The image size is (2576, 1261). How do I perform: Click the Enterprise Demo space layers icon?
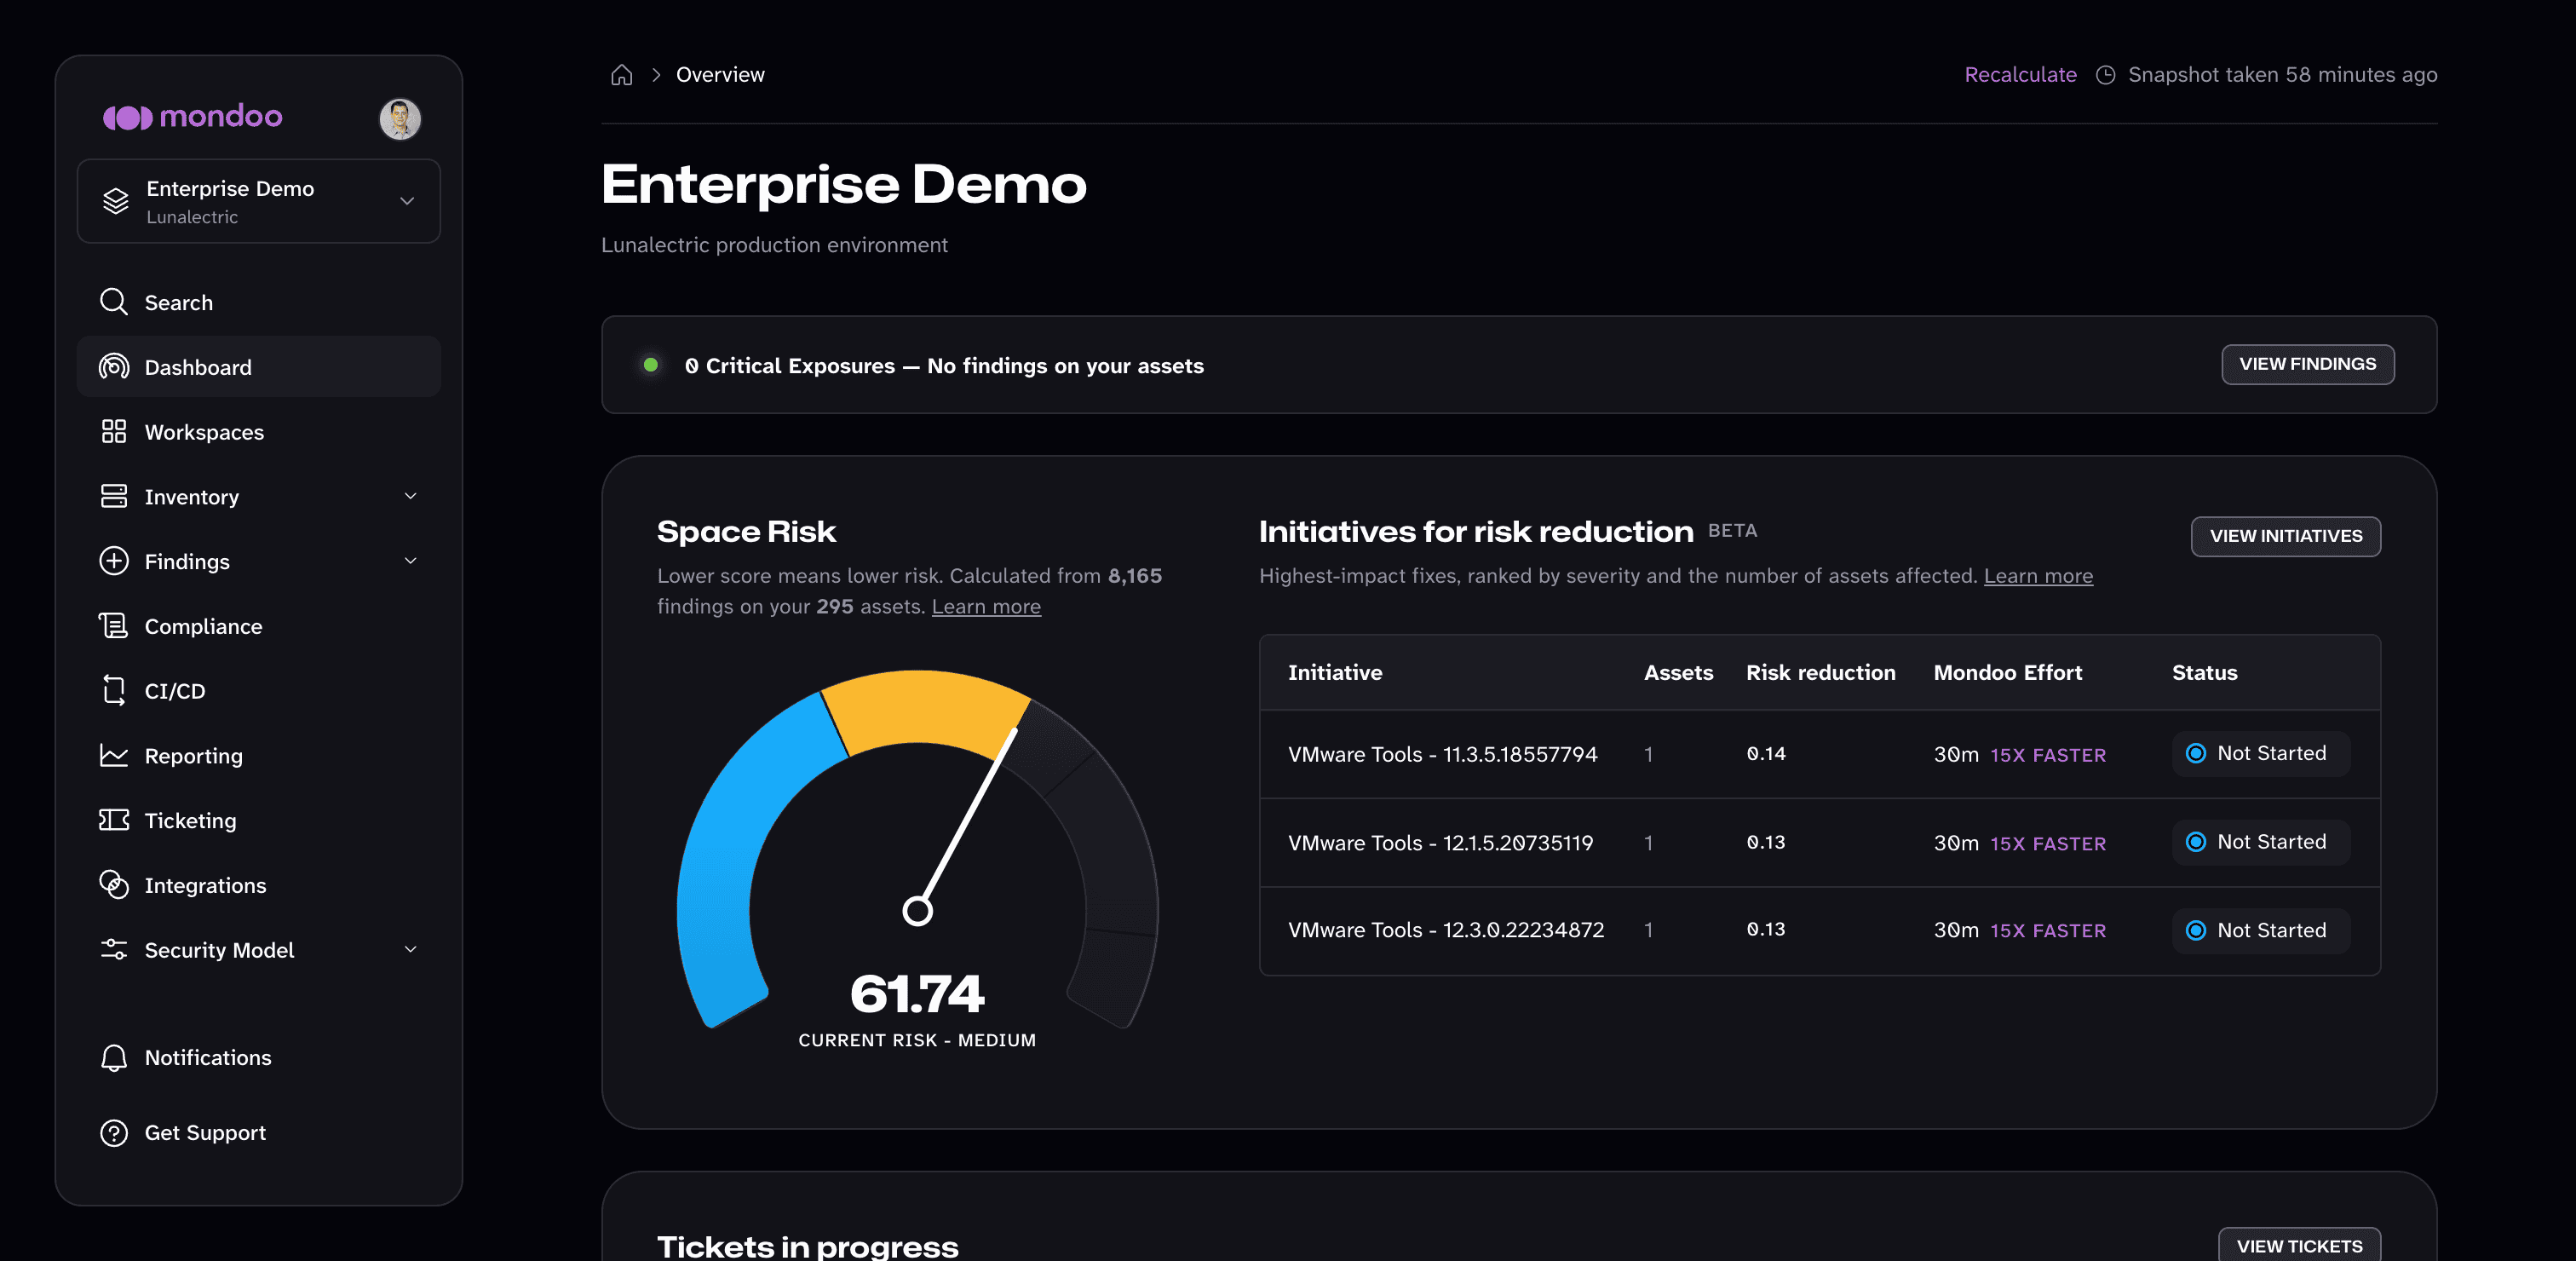(116, 201)
